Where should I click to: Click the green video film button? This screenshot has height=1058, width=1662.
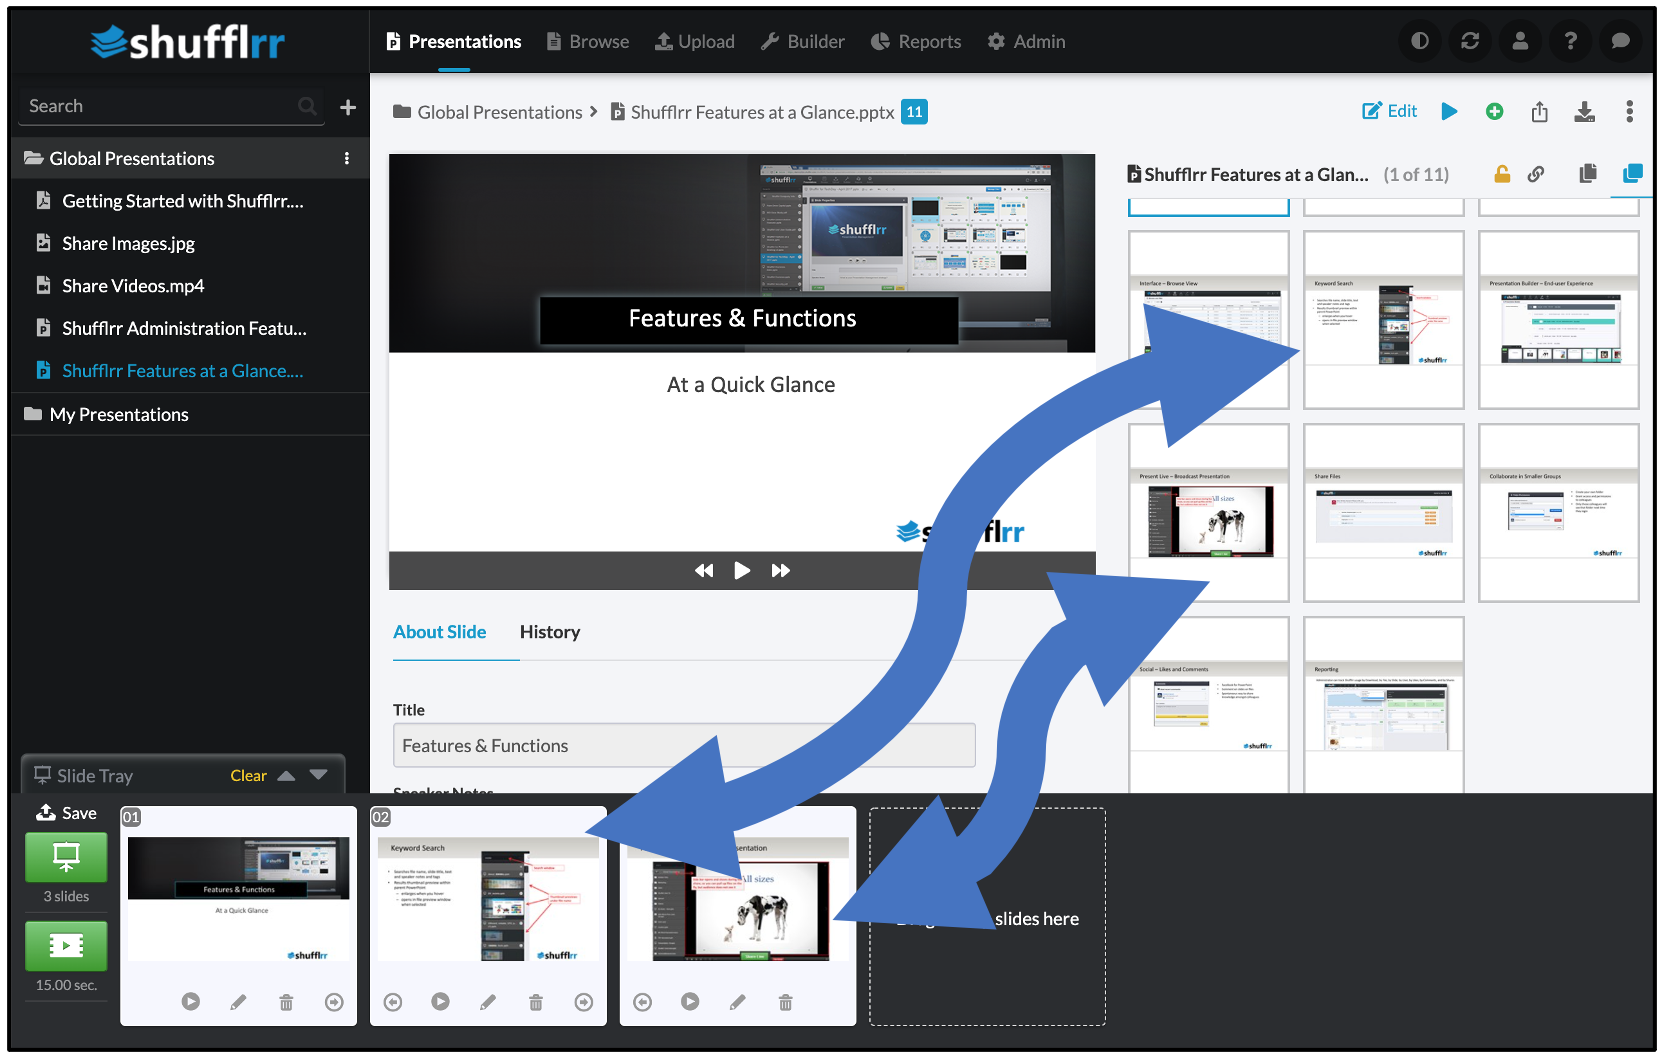pyautogui.click(x=66, y=945)
